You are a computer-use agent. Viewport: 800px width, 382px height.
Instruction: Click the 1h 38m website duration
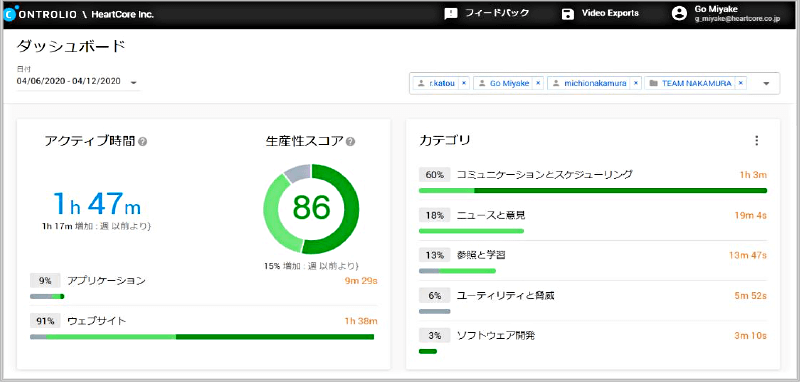(x=361, y=321)
